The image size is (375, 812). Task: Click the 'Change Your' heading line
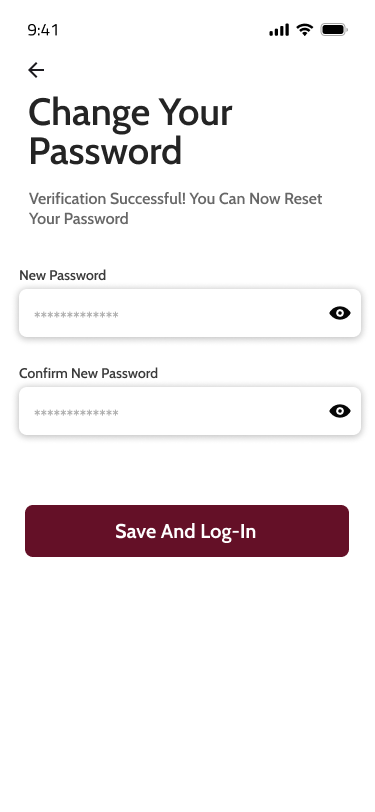coord(130,112)
